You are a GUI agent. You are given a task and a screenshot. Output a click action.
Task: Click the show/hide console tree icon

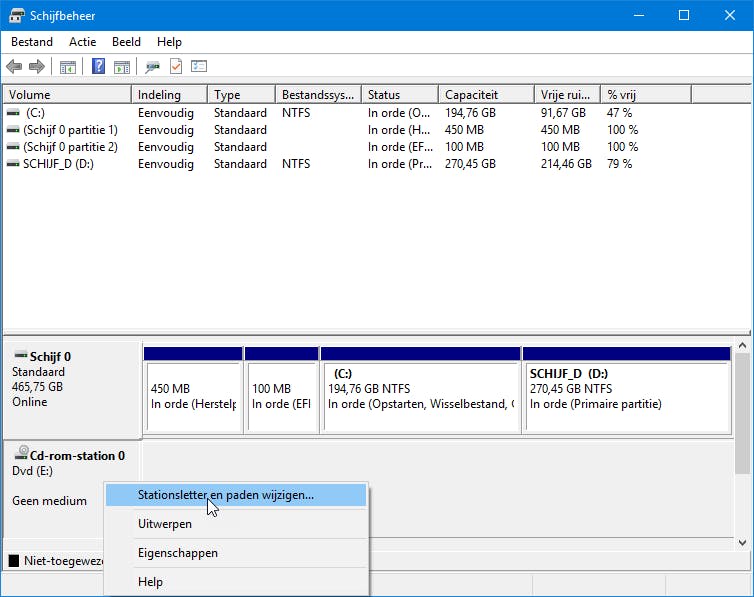click(x=68, y=67)
